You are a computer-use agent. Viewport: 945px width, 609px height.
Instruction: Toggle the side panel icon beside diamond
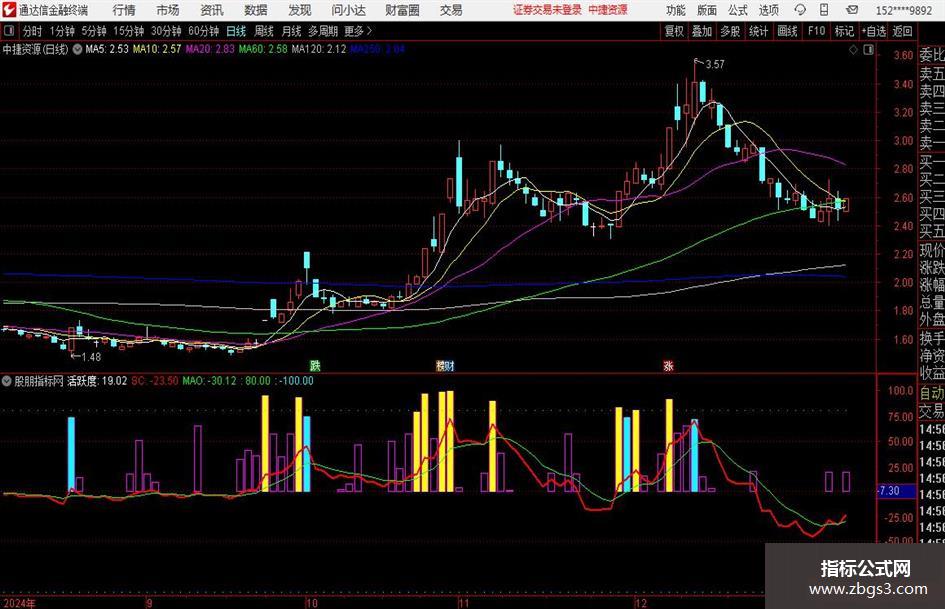coord(868,50)
